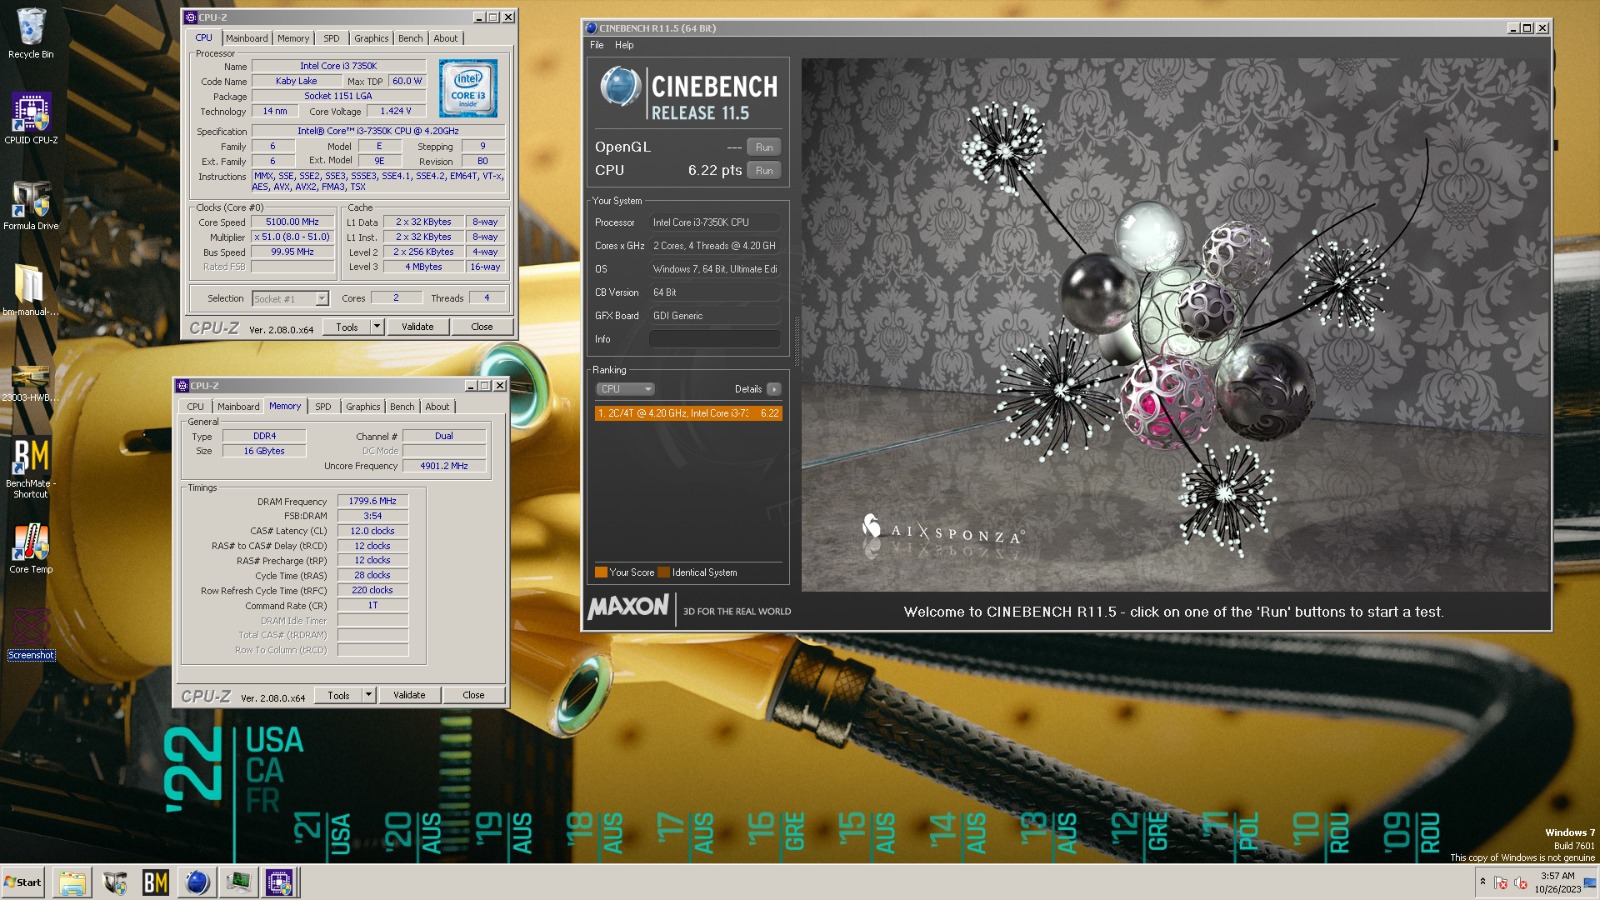This screenshot has height=900, width=1600.
Task: Click the muted volume speaker tray icon
Action: (1521, 883)
